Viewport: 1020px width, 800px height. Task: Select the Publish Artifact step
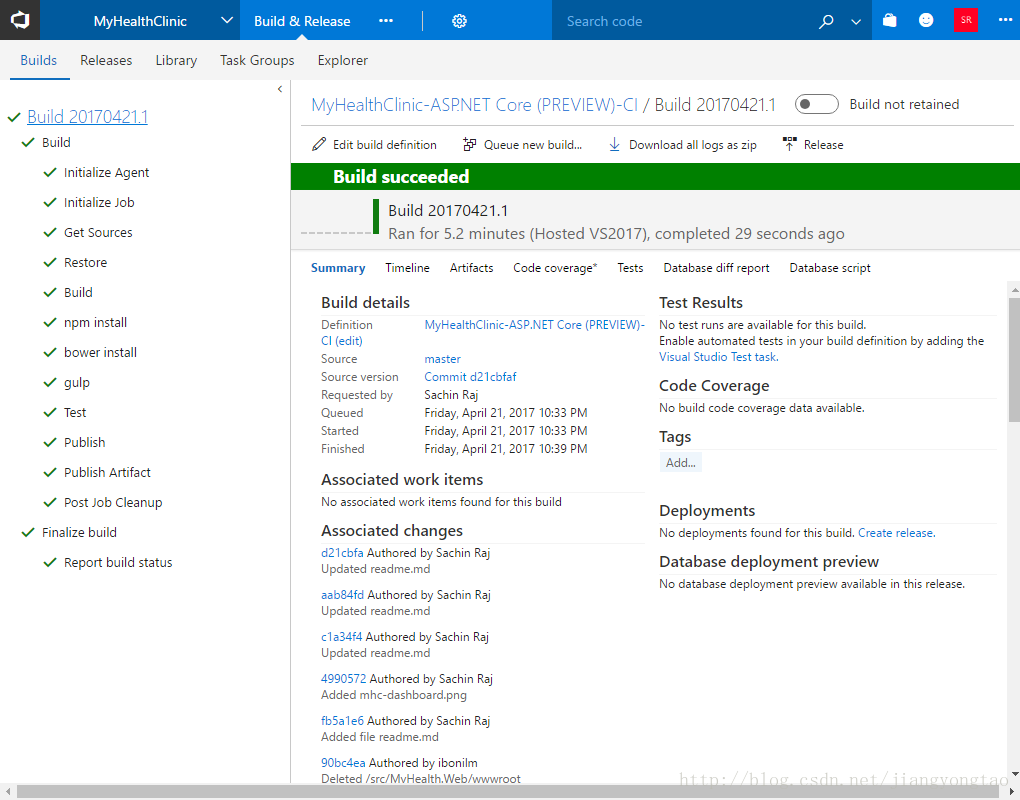pos(107,472)
